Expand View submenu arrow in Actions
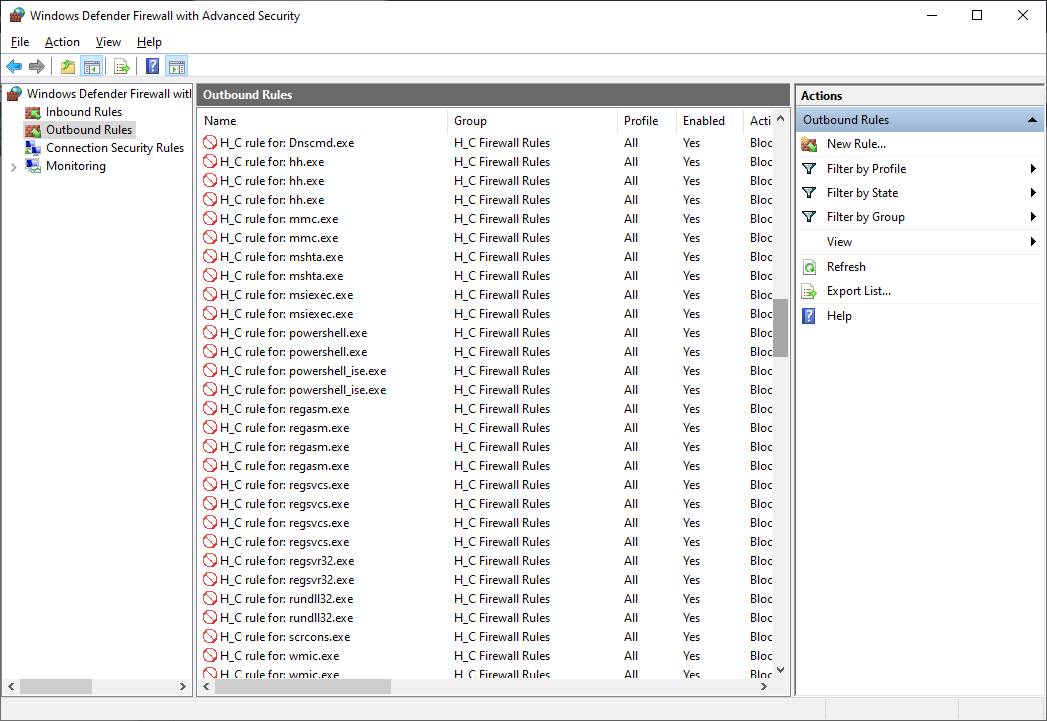The width and height of the screenshot is (1047, 721). pyautogui.click(x=1033, y=242)
